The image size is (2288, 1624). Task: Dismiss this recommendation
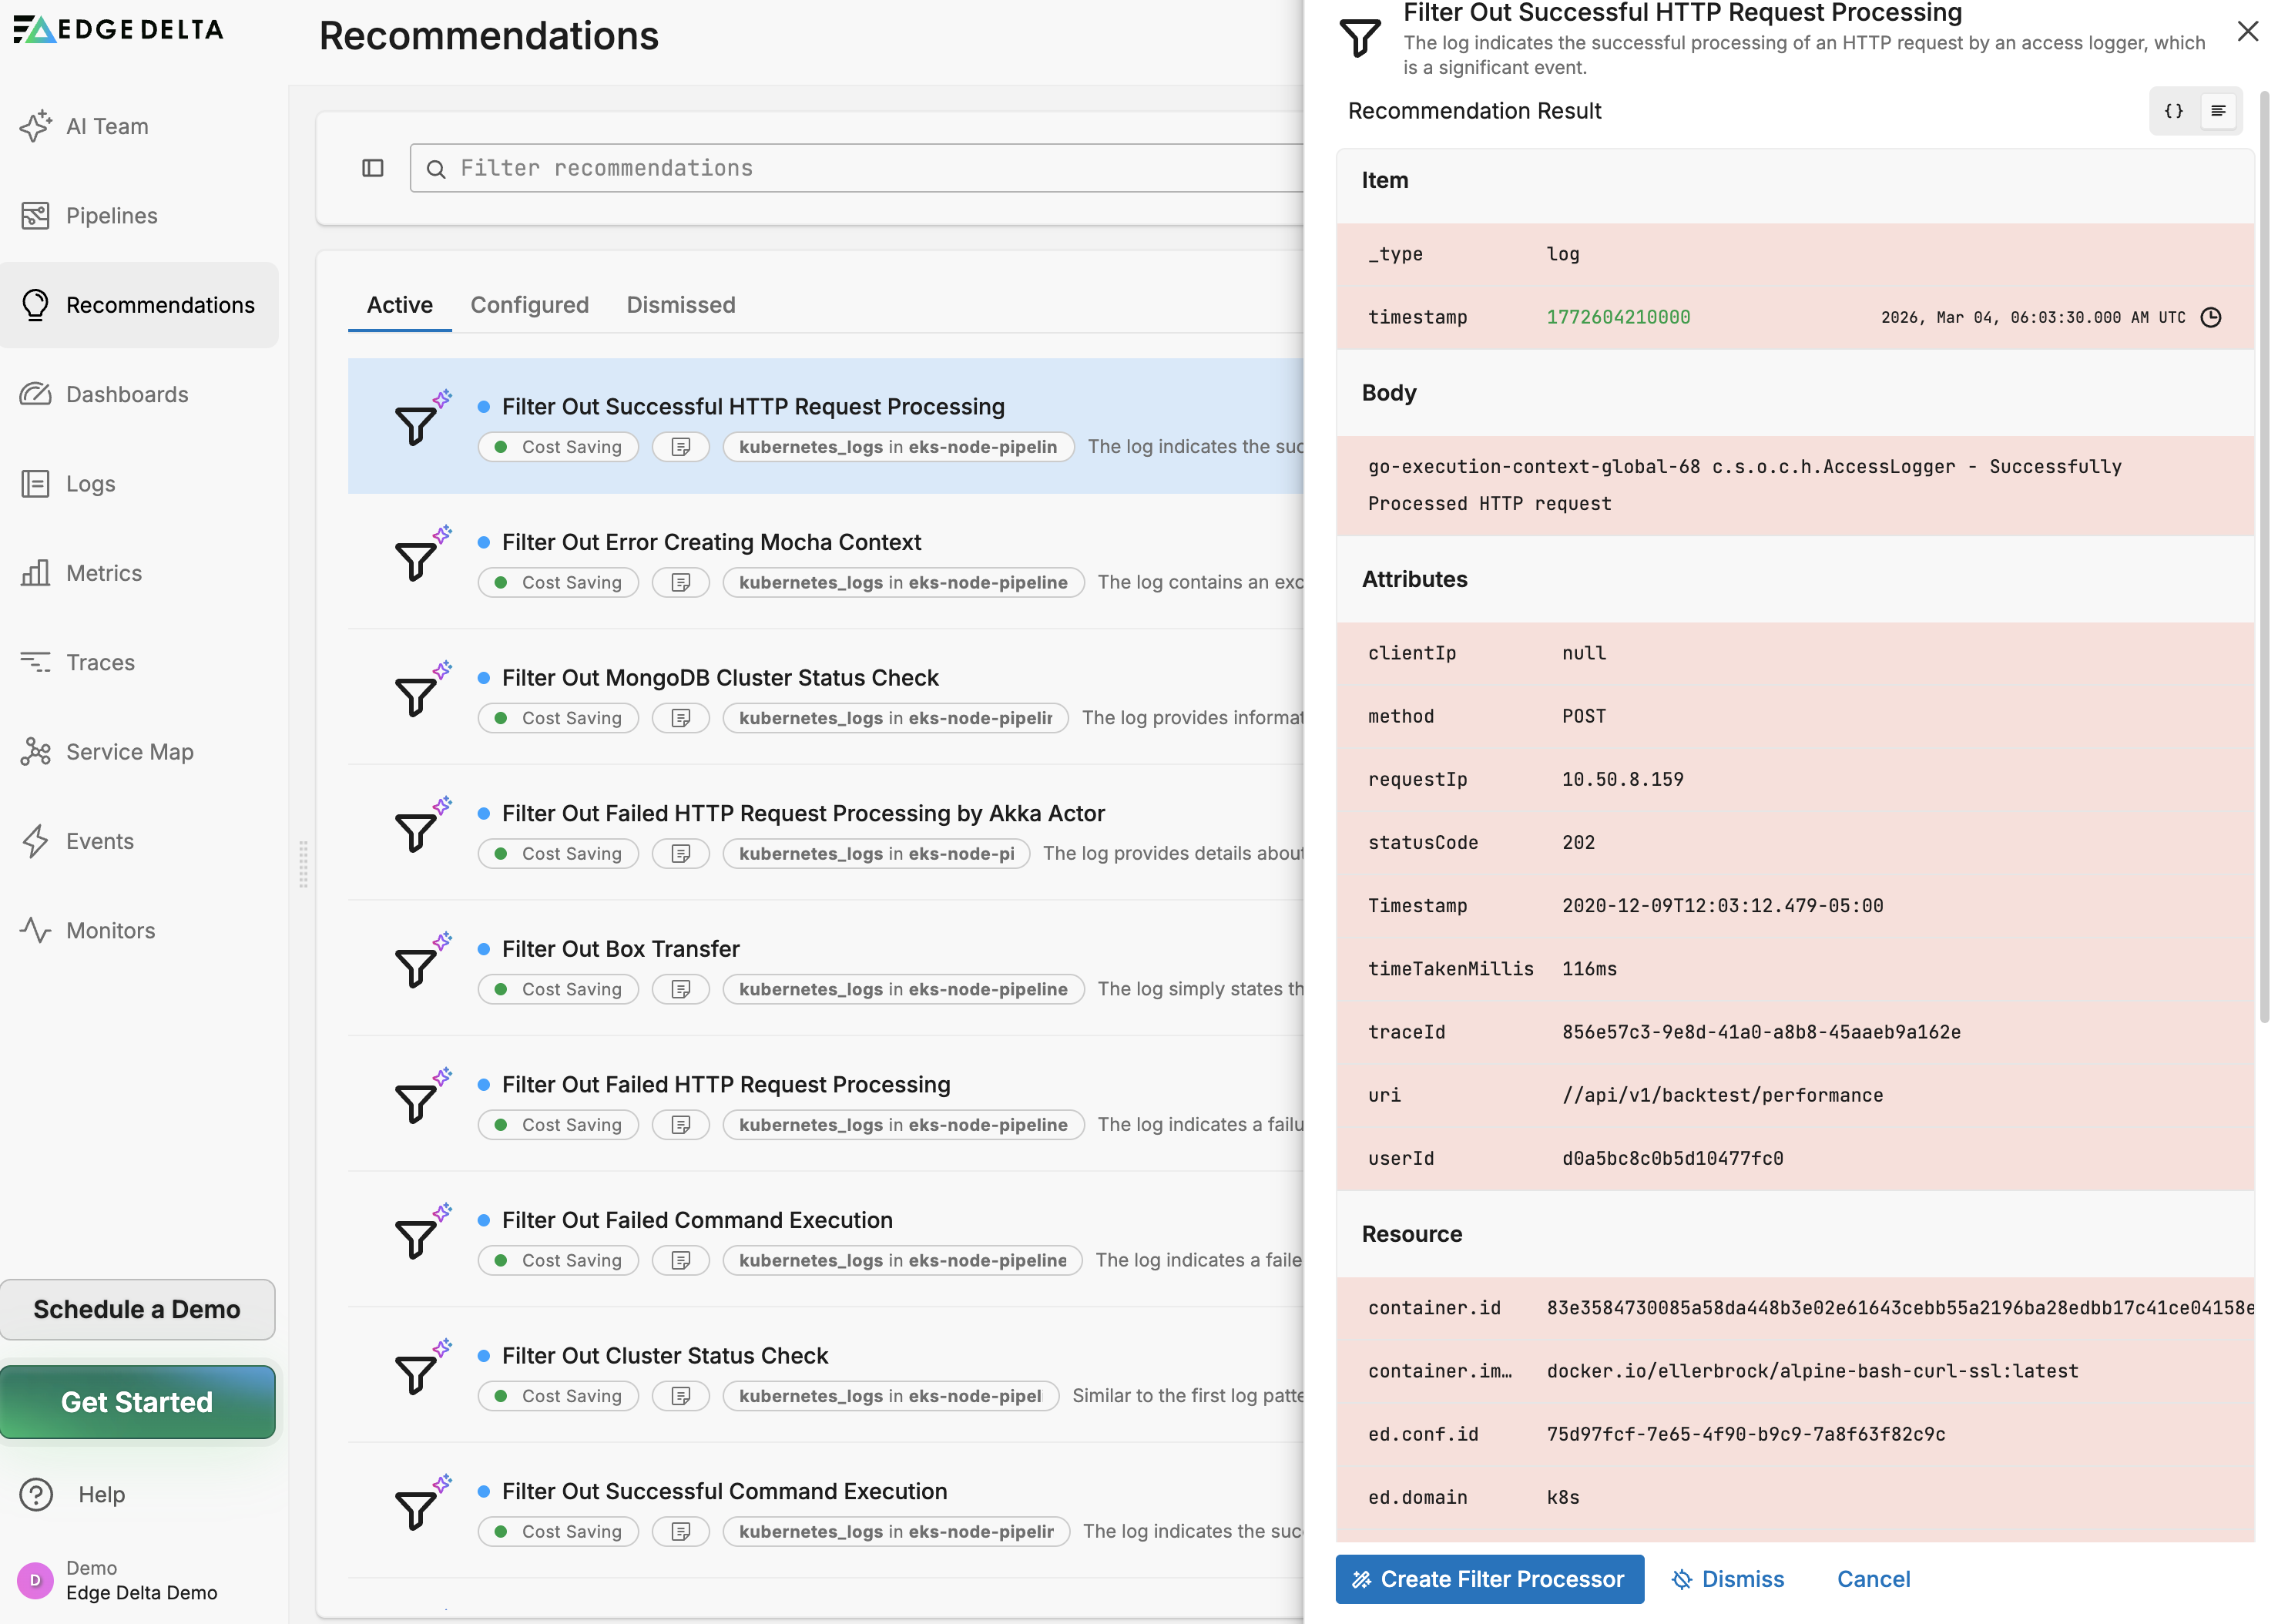click(1728, 1579)
